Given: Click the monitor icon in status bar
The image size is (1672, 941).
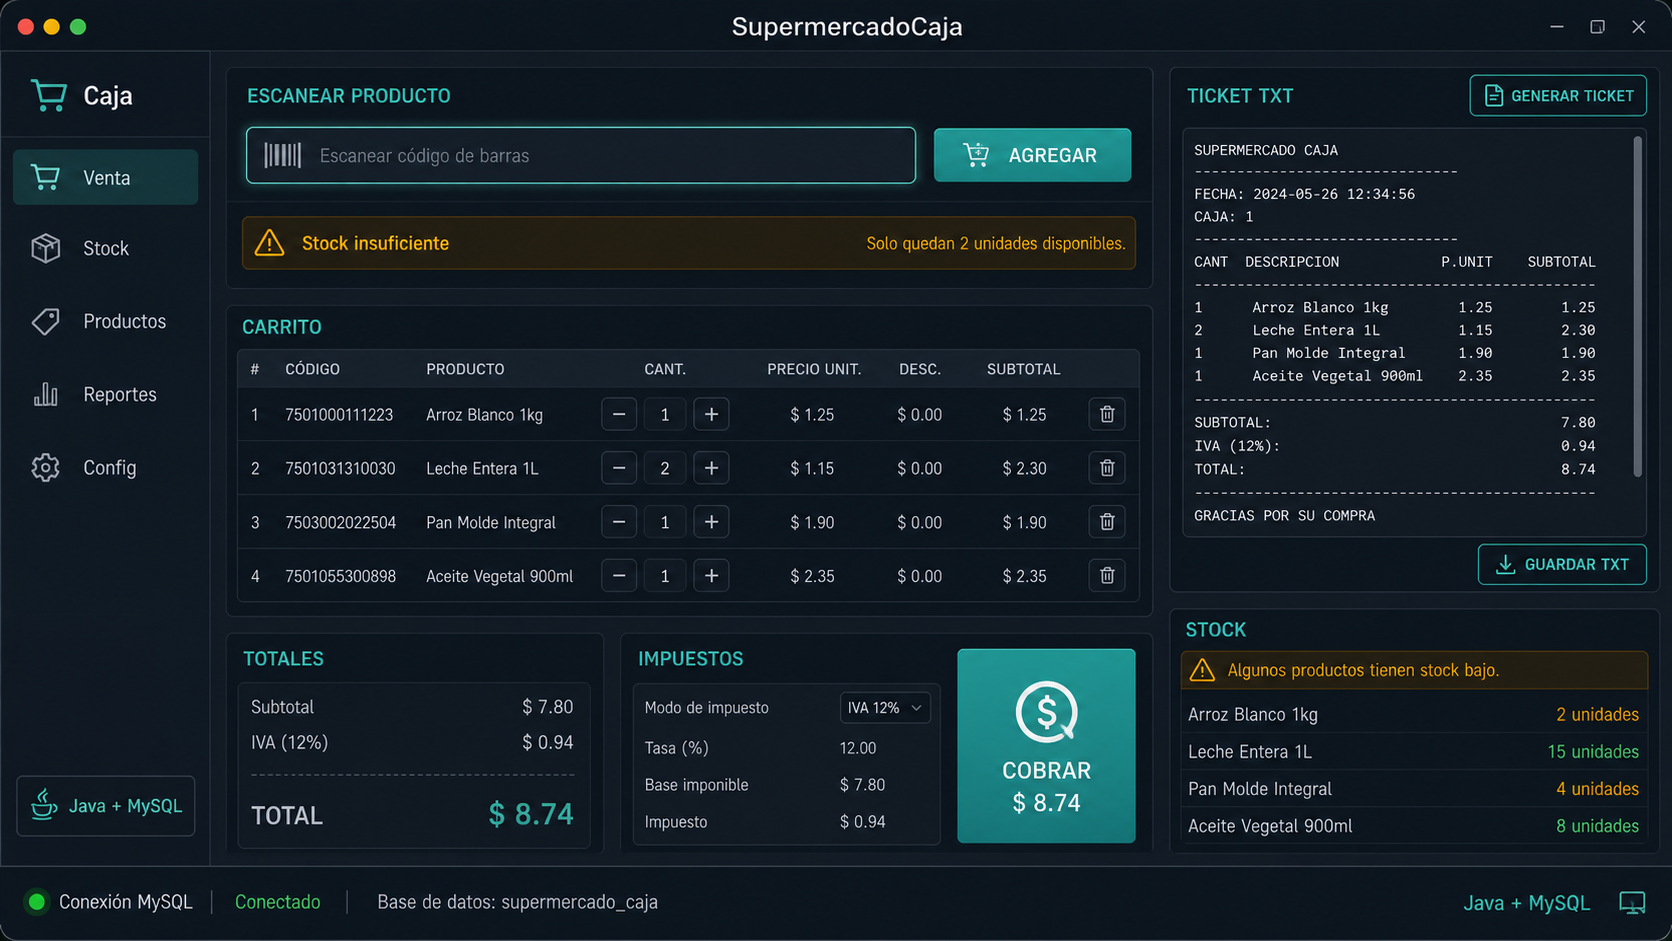Looking at the screenshot, I should 1632,903.
